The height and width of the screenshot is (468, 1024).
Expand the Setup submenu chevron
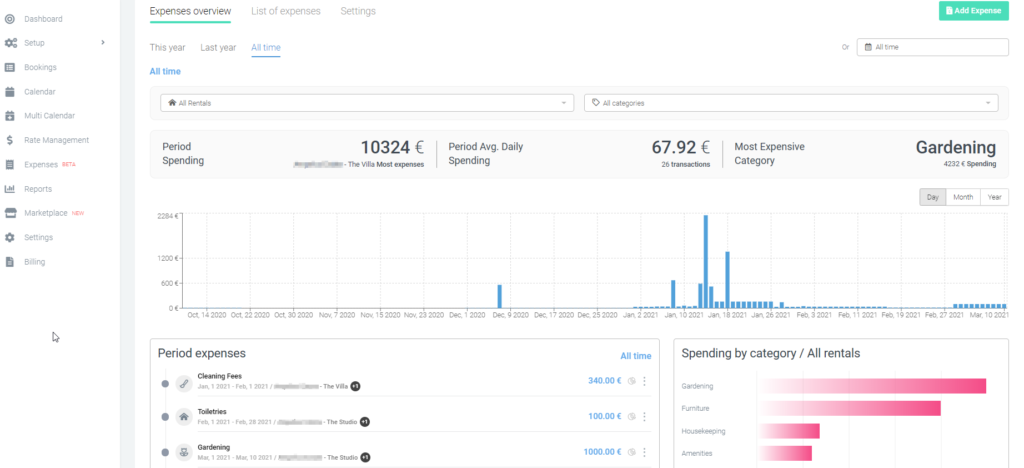tap(103, 43)
